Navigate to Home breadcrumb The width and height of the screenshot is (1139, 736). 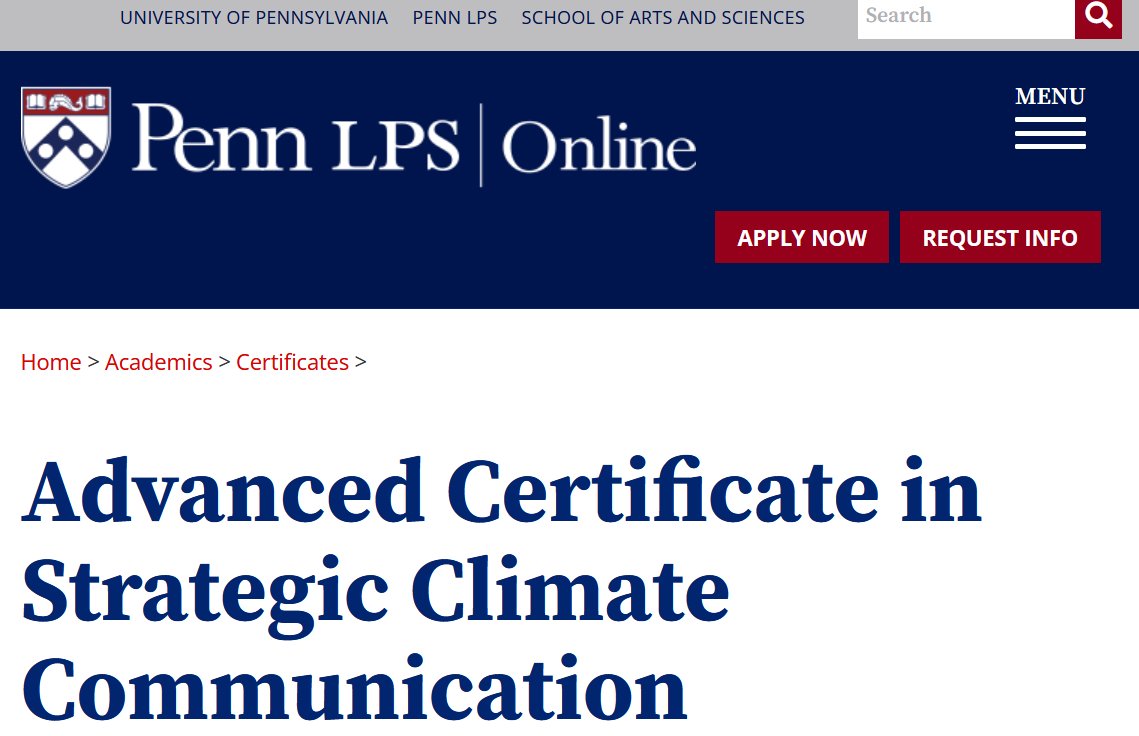coord(51,362)
